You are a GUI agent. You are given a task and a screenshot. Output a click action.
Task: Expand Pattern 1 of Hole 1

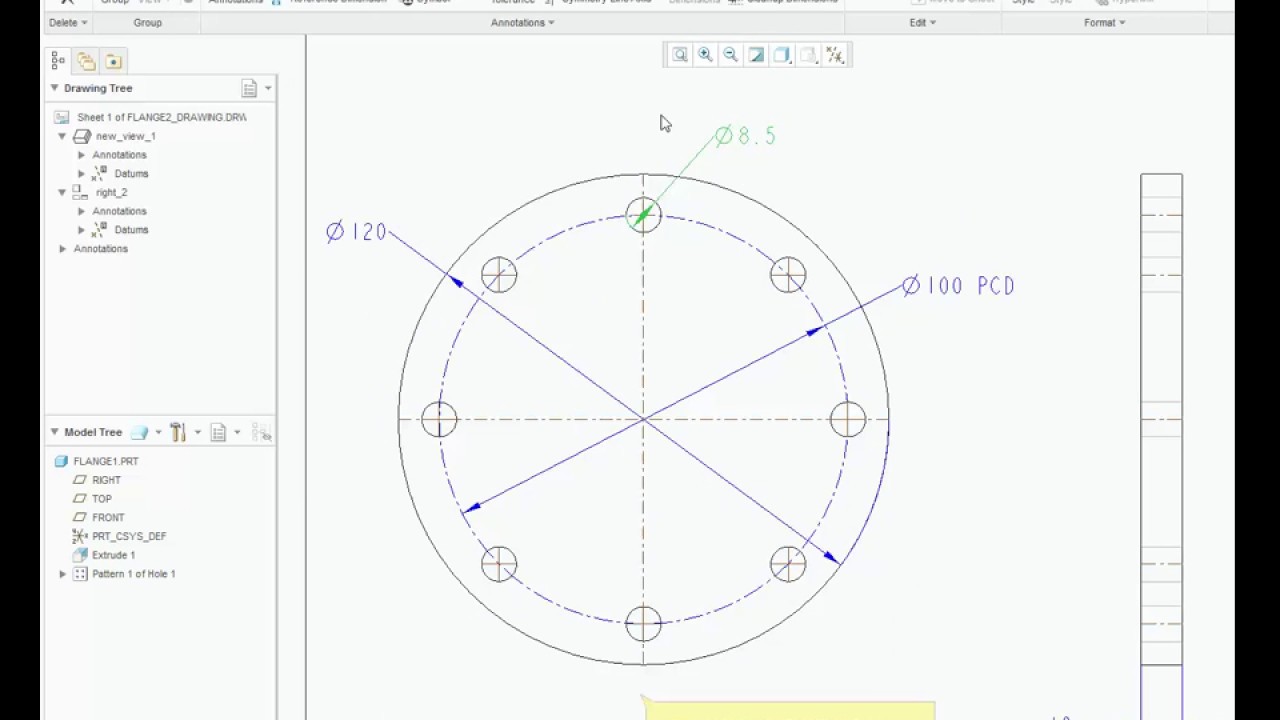62,574
